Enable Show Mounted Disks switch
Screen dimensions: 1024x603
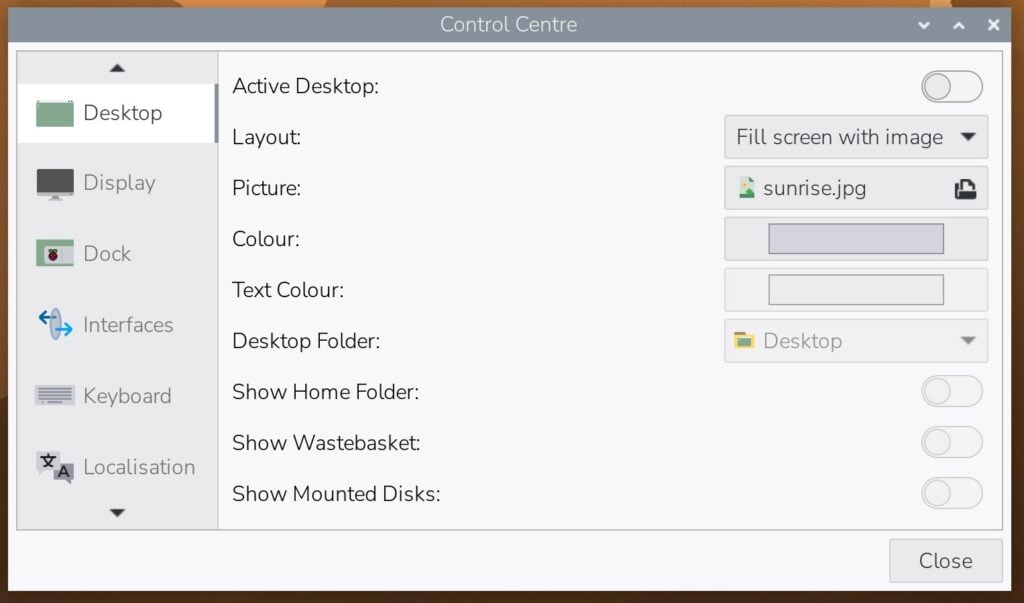tap(952, 494)
